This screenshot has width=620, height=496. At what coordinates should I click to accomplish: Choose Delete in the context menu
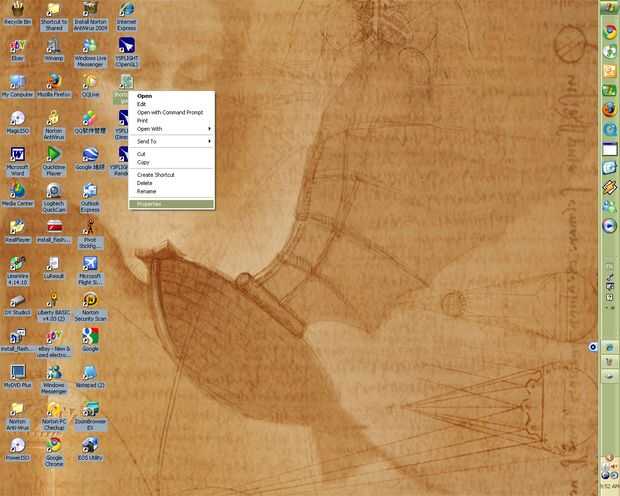point(172,183)
